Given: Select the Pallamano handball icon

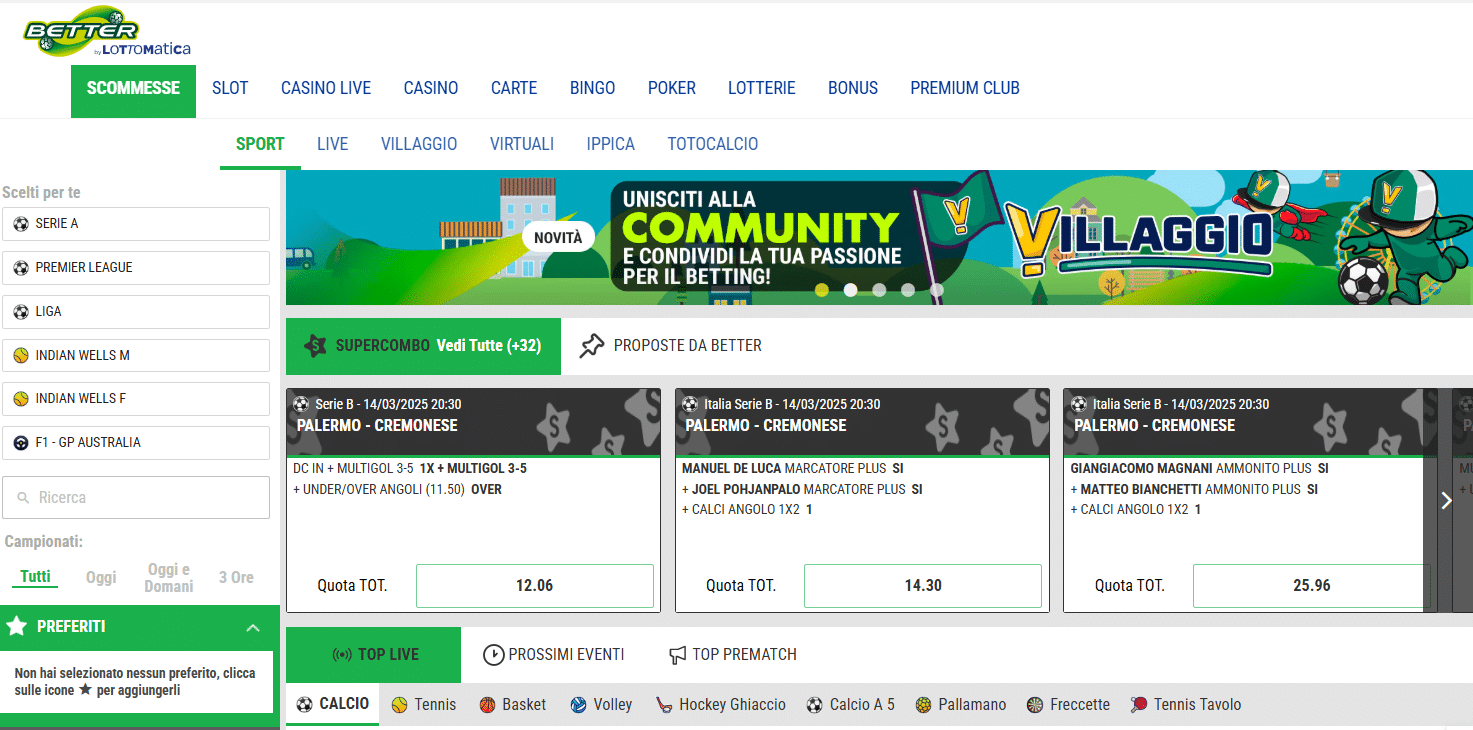Looking at the screenshot, I should (x=926, y=704).
